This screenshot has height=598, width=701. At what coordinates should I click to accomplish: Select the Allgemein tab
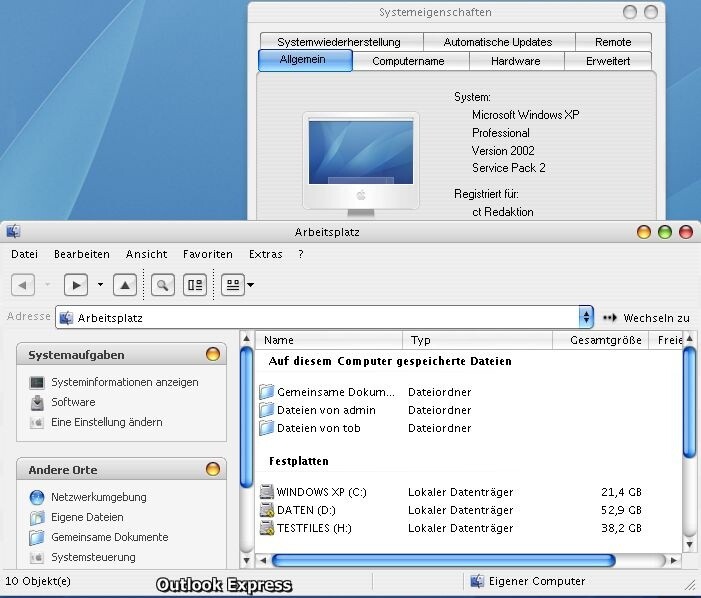pyautogui.click(x=305, y=60)
